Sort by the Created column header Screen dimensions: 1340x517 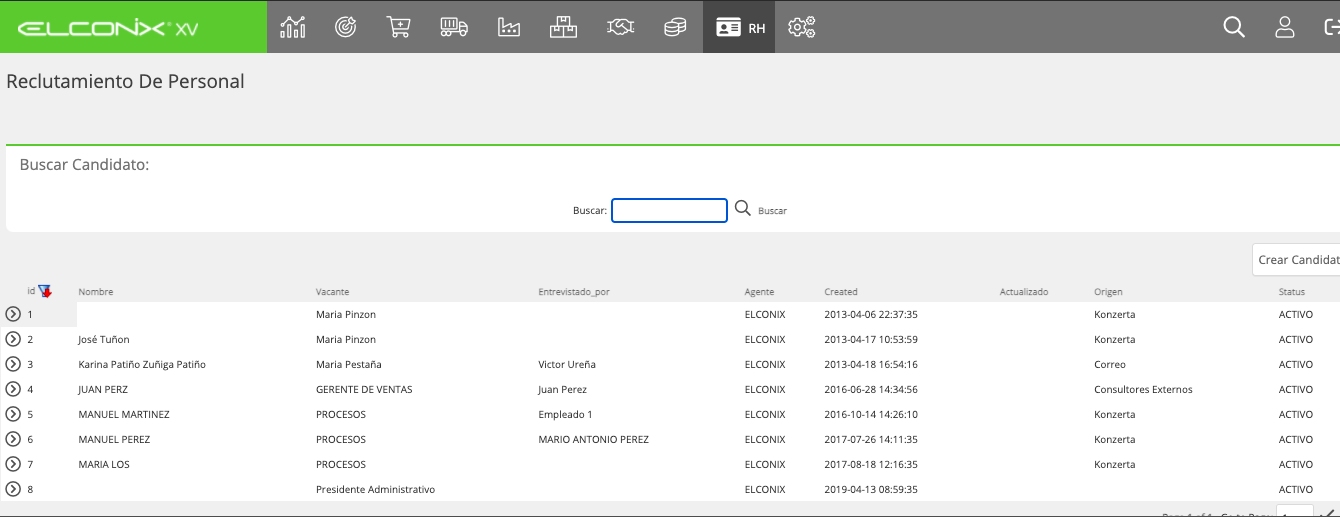(841, 292)
